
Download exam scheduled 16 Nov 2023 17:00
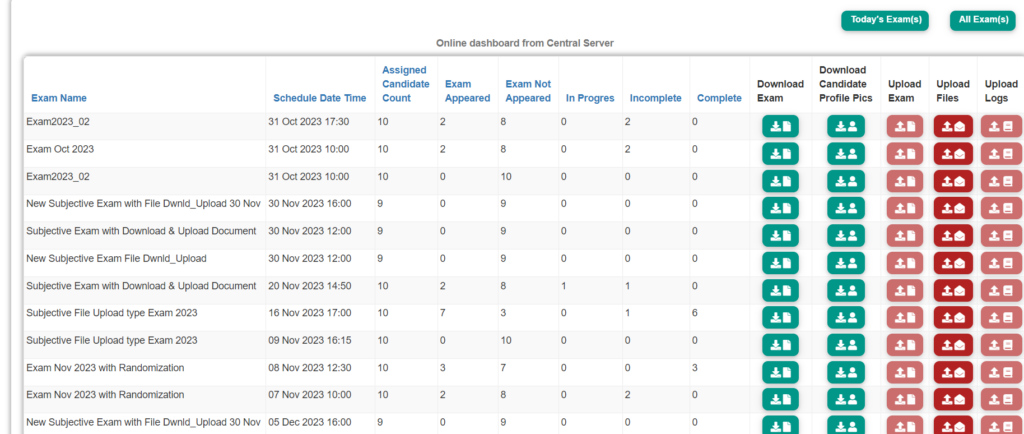[x=780, y=317]
